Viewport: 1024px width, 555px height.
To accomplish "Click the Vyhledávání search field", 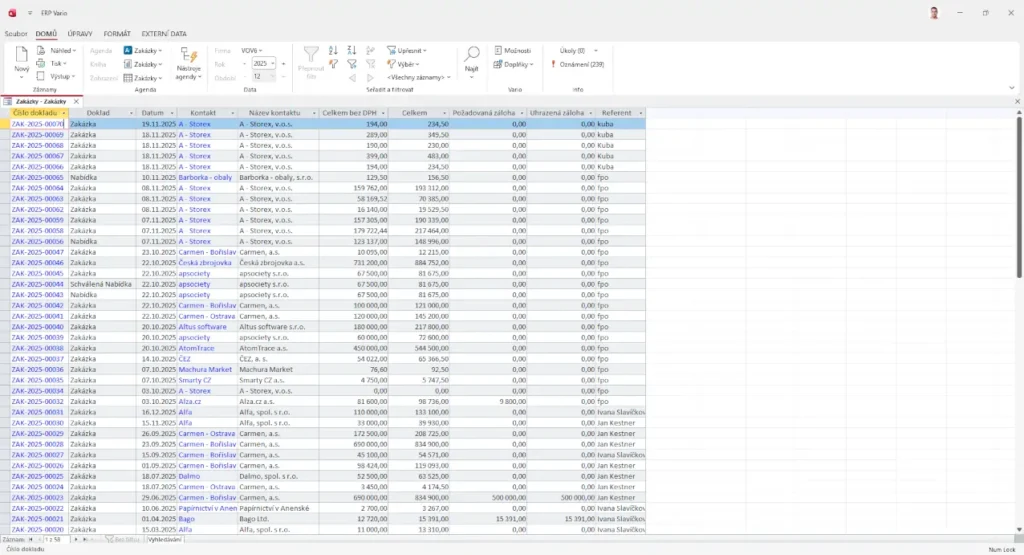I will [x=165, y=540].
